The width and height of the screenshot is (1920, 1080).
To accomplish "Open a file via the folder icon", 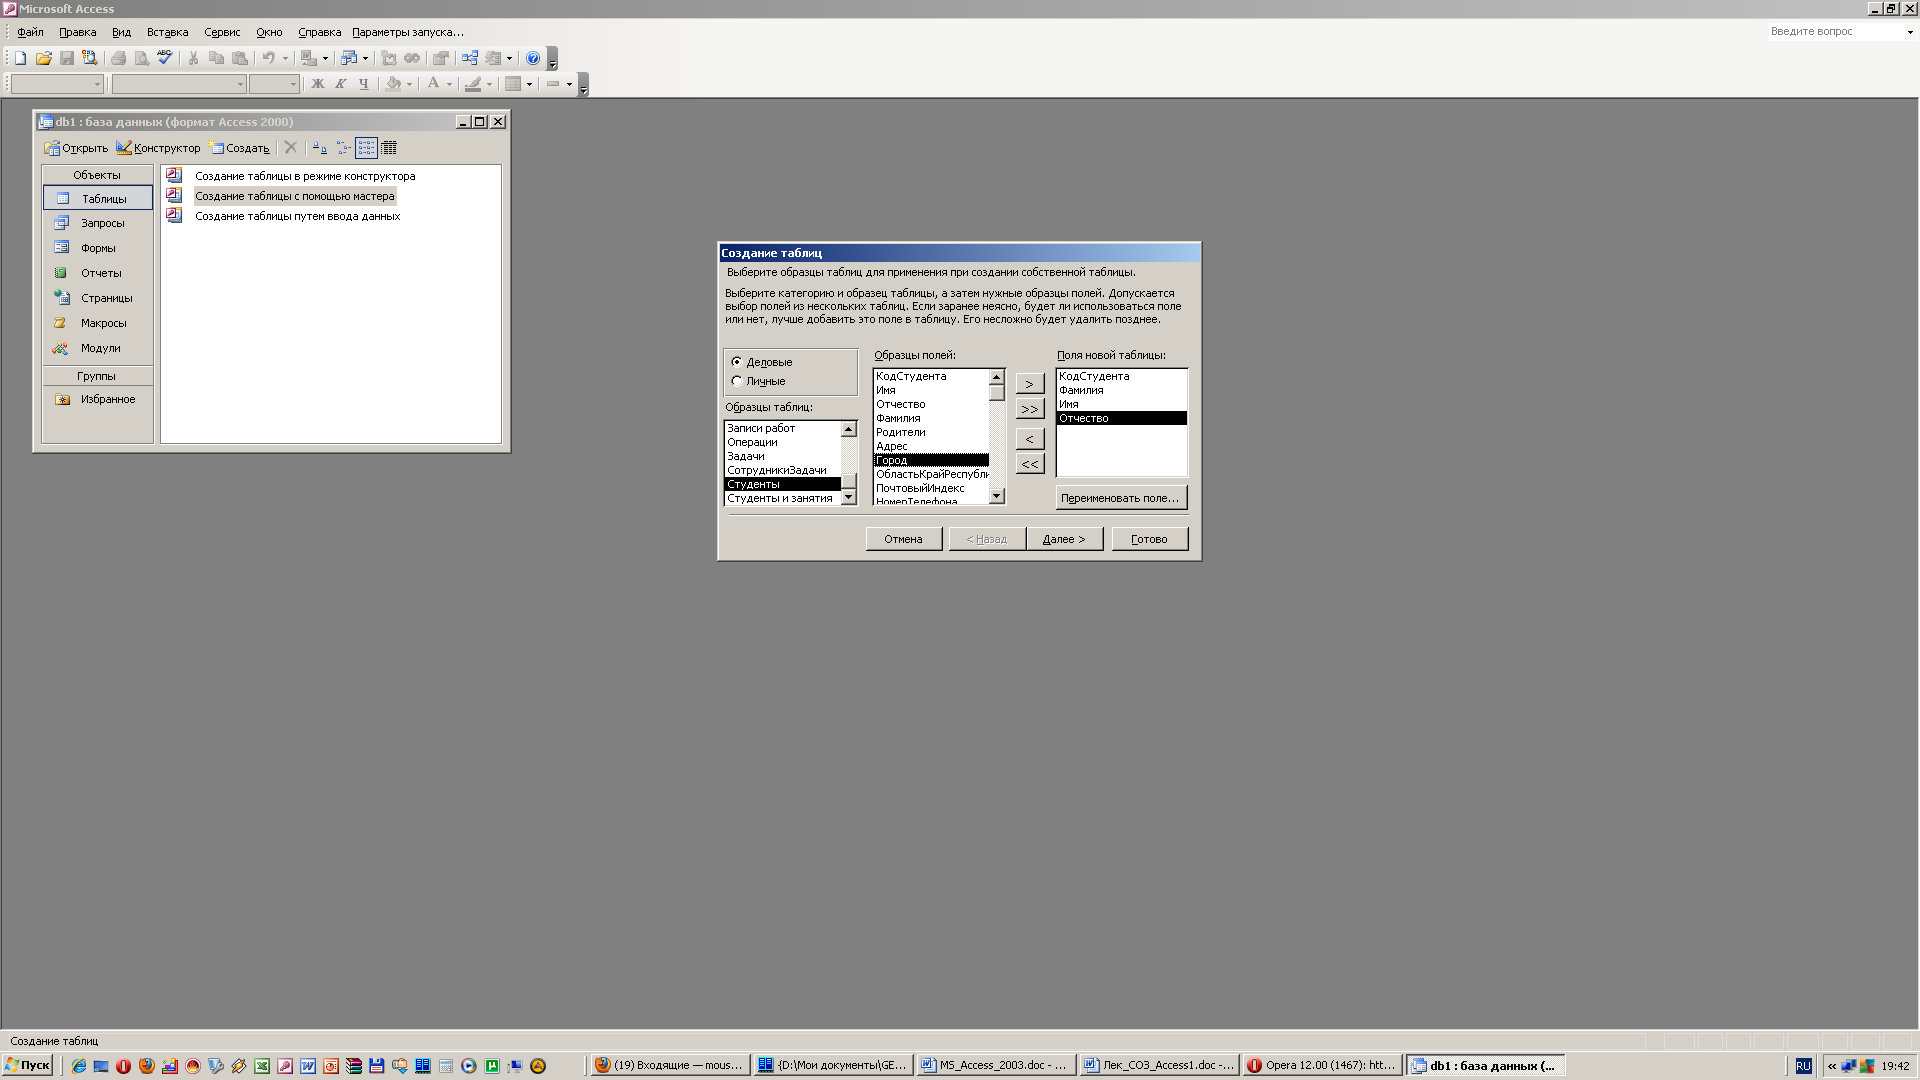I will coord(43,58).
